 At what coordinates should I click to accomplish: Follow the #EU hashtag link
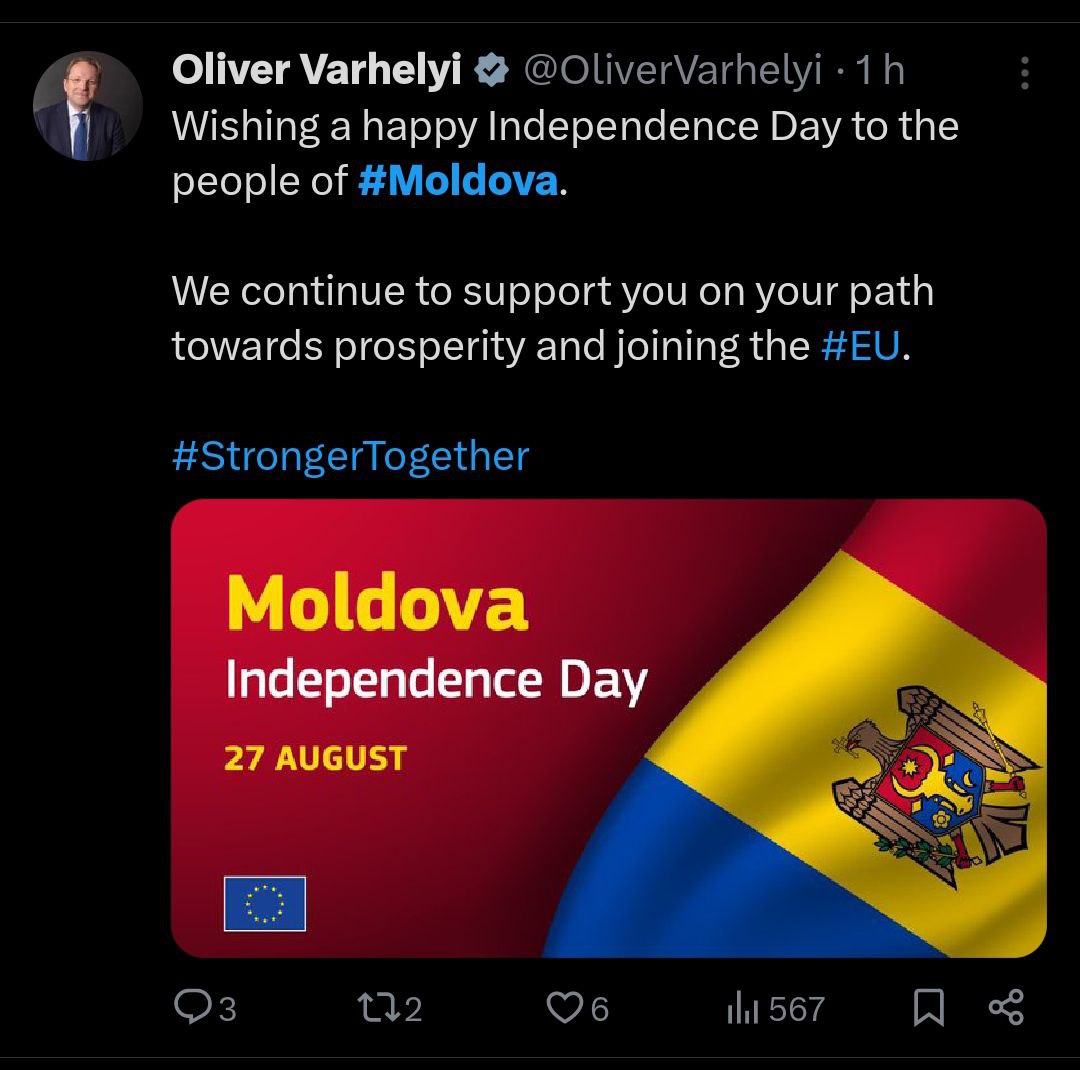click(860, 346)
